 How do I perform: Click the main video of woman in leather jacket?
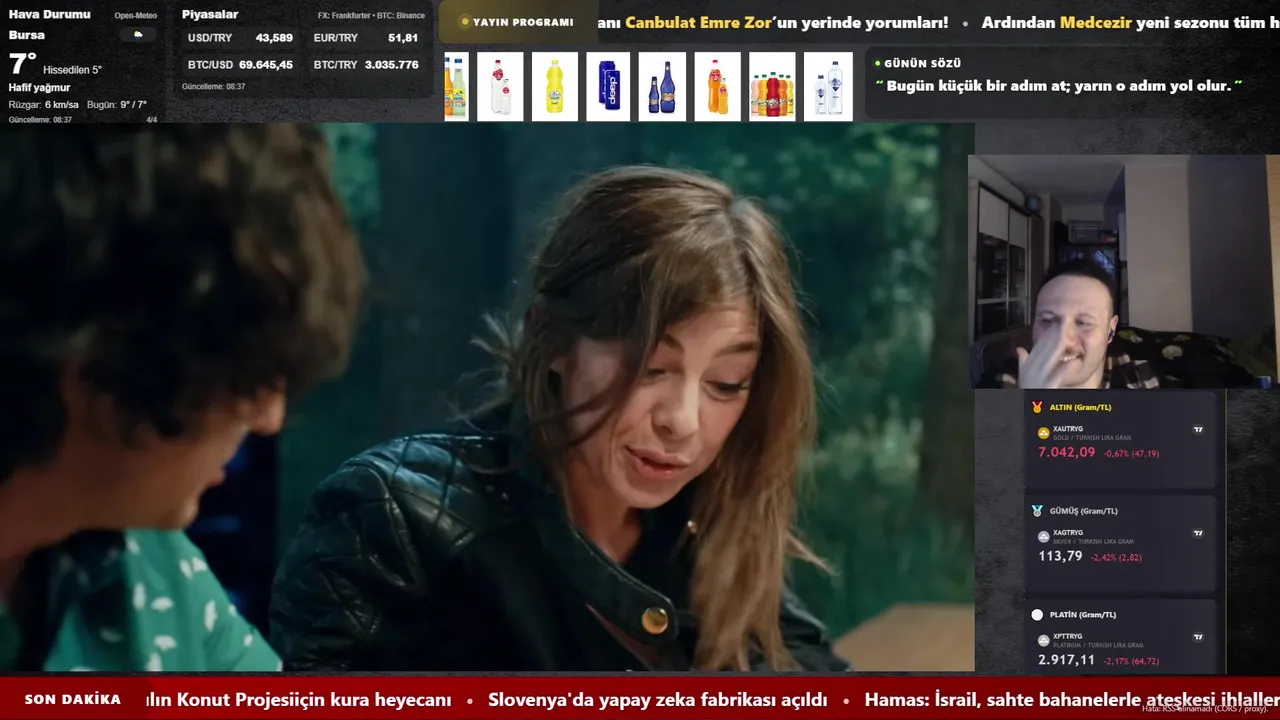[487, 397]
